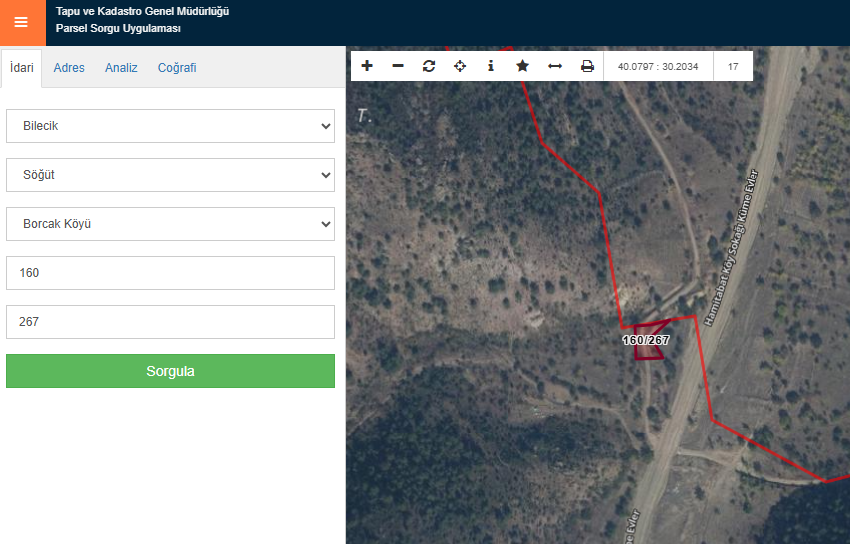
Task: Click the crosshair locate icon
Action: (460, 66)
